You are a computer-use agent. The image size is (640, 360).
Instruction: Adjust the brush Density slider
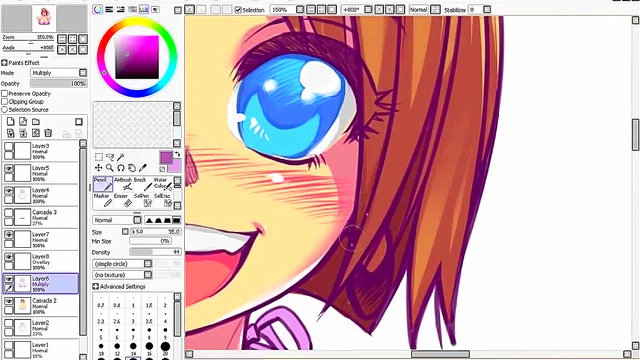click(x=155, y=252)
